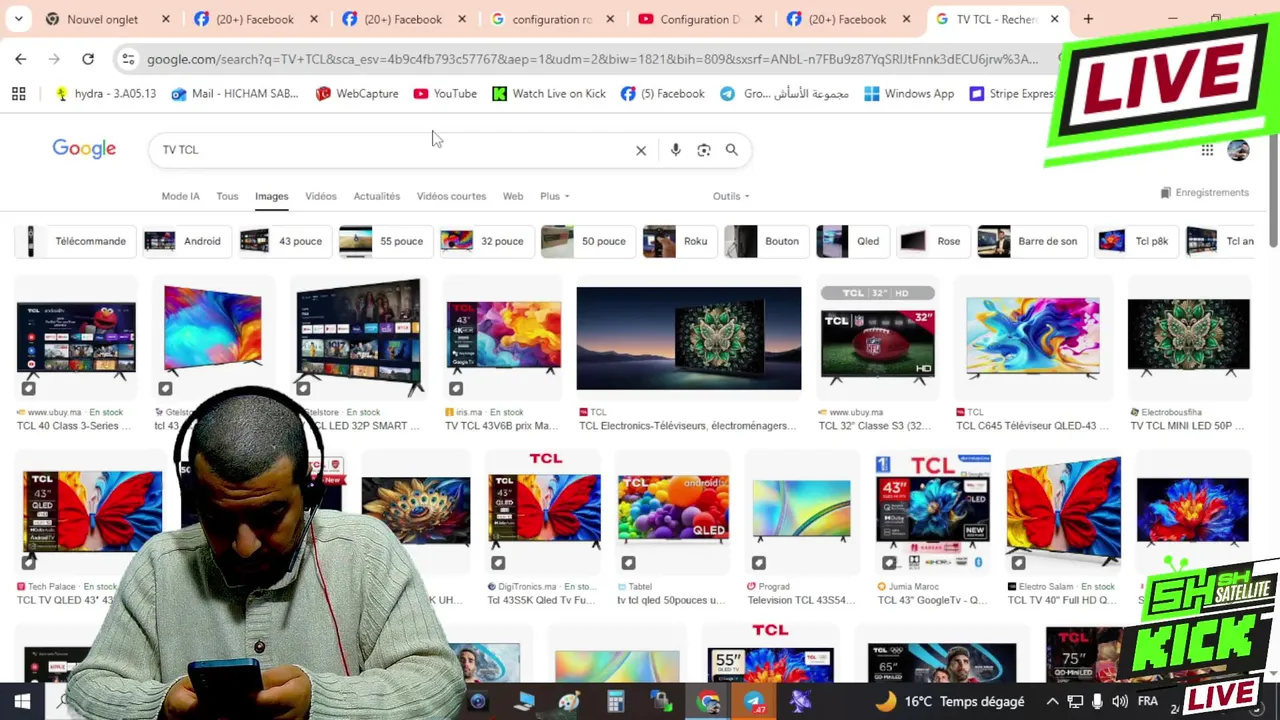
Task: Expand the Plus dropdown menu
Action: (x=555, y=196)
